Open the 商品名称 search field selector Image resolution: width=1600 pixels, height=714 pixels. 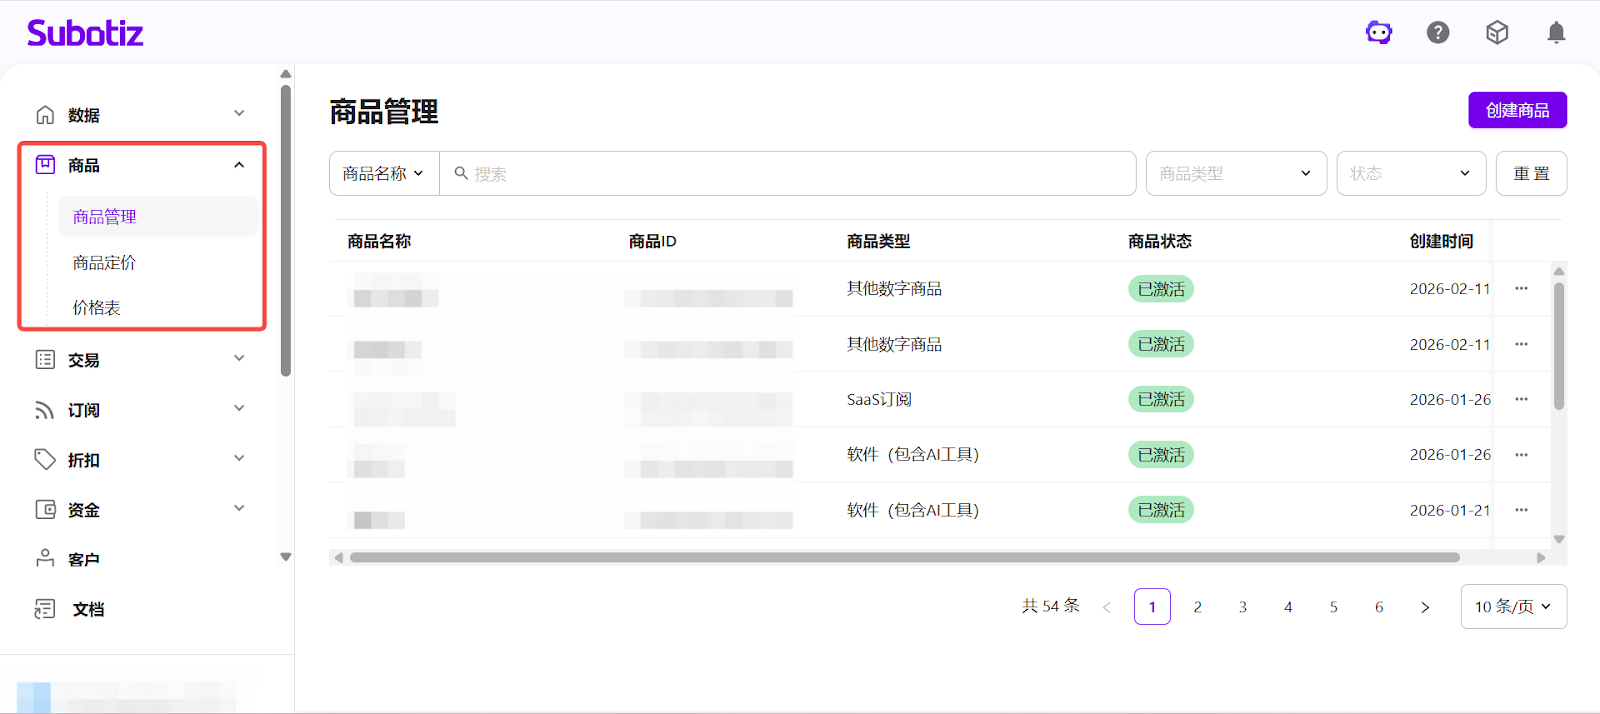384,174
